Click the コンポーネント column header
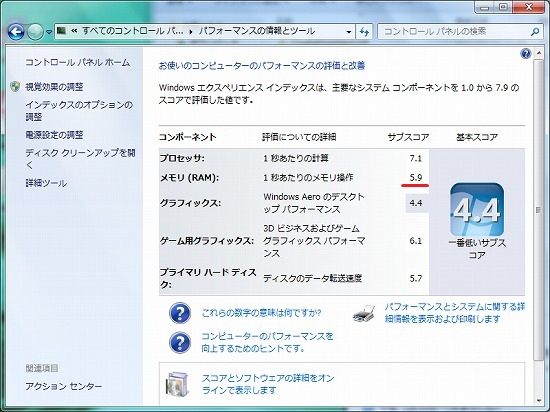Viewport: 550px width, 412px height. coord(188,137)
